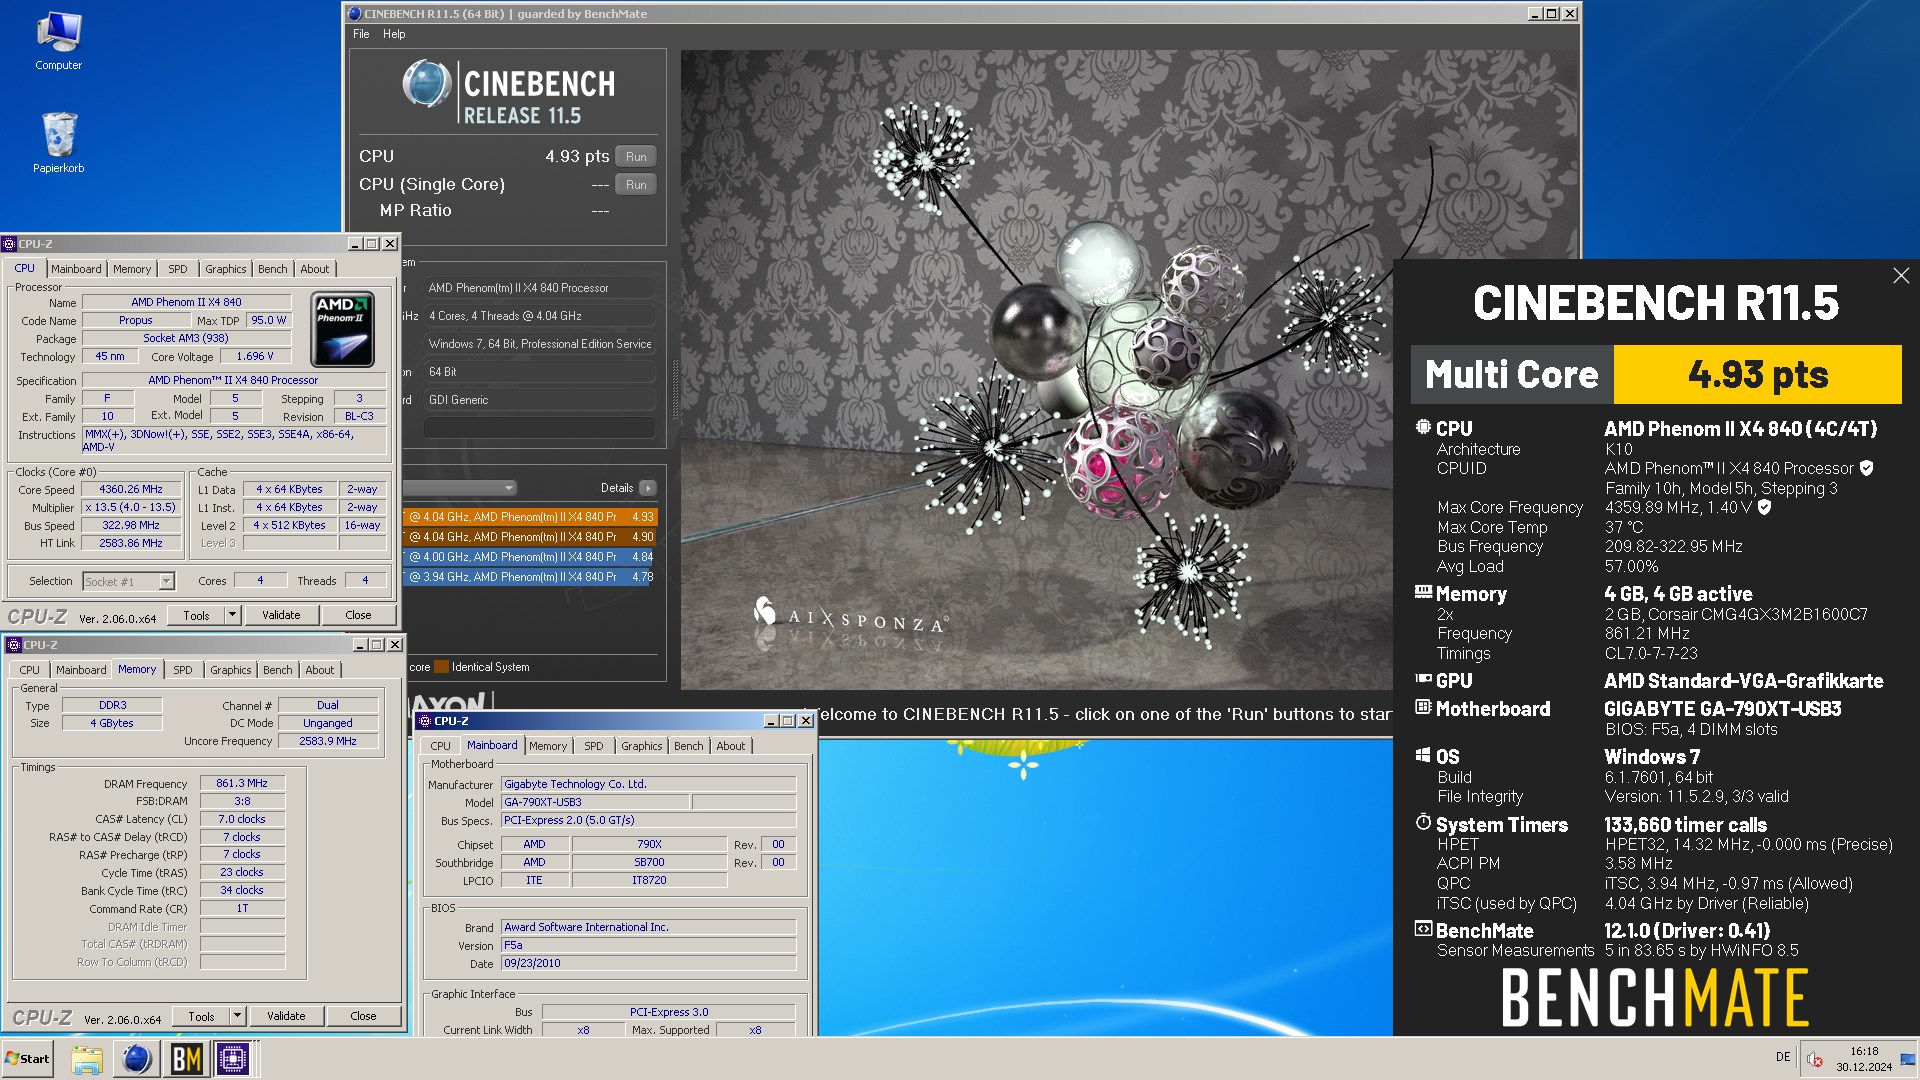Image resolution: width=1920 pixels, height=1080 pixels.
Task: Open the Computer desktop icon
Action: [x=58, y=41]
